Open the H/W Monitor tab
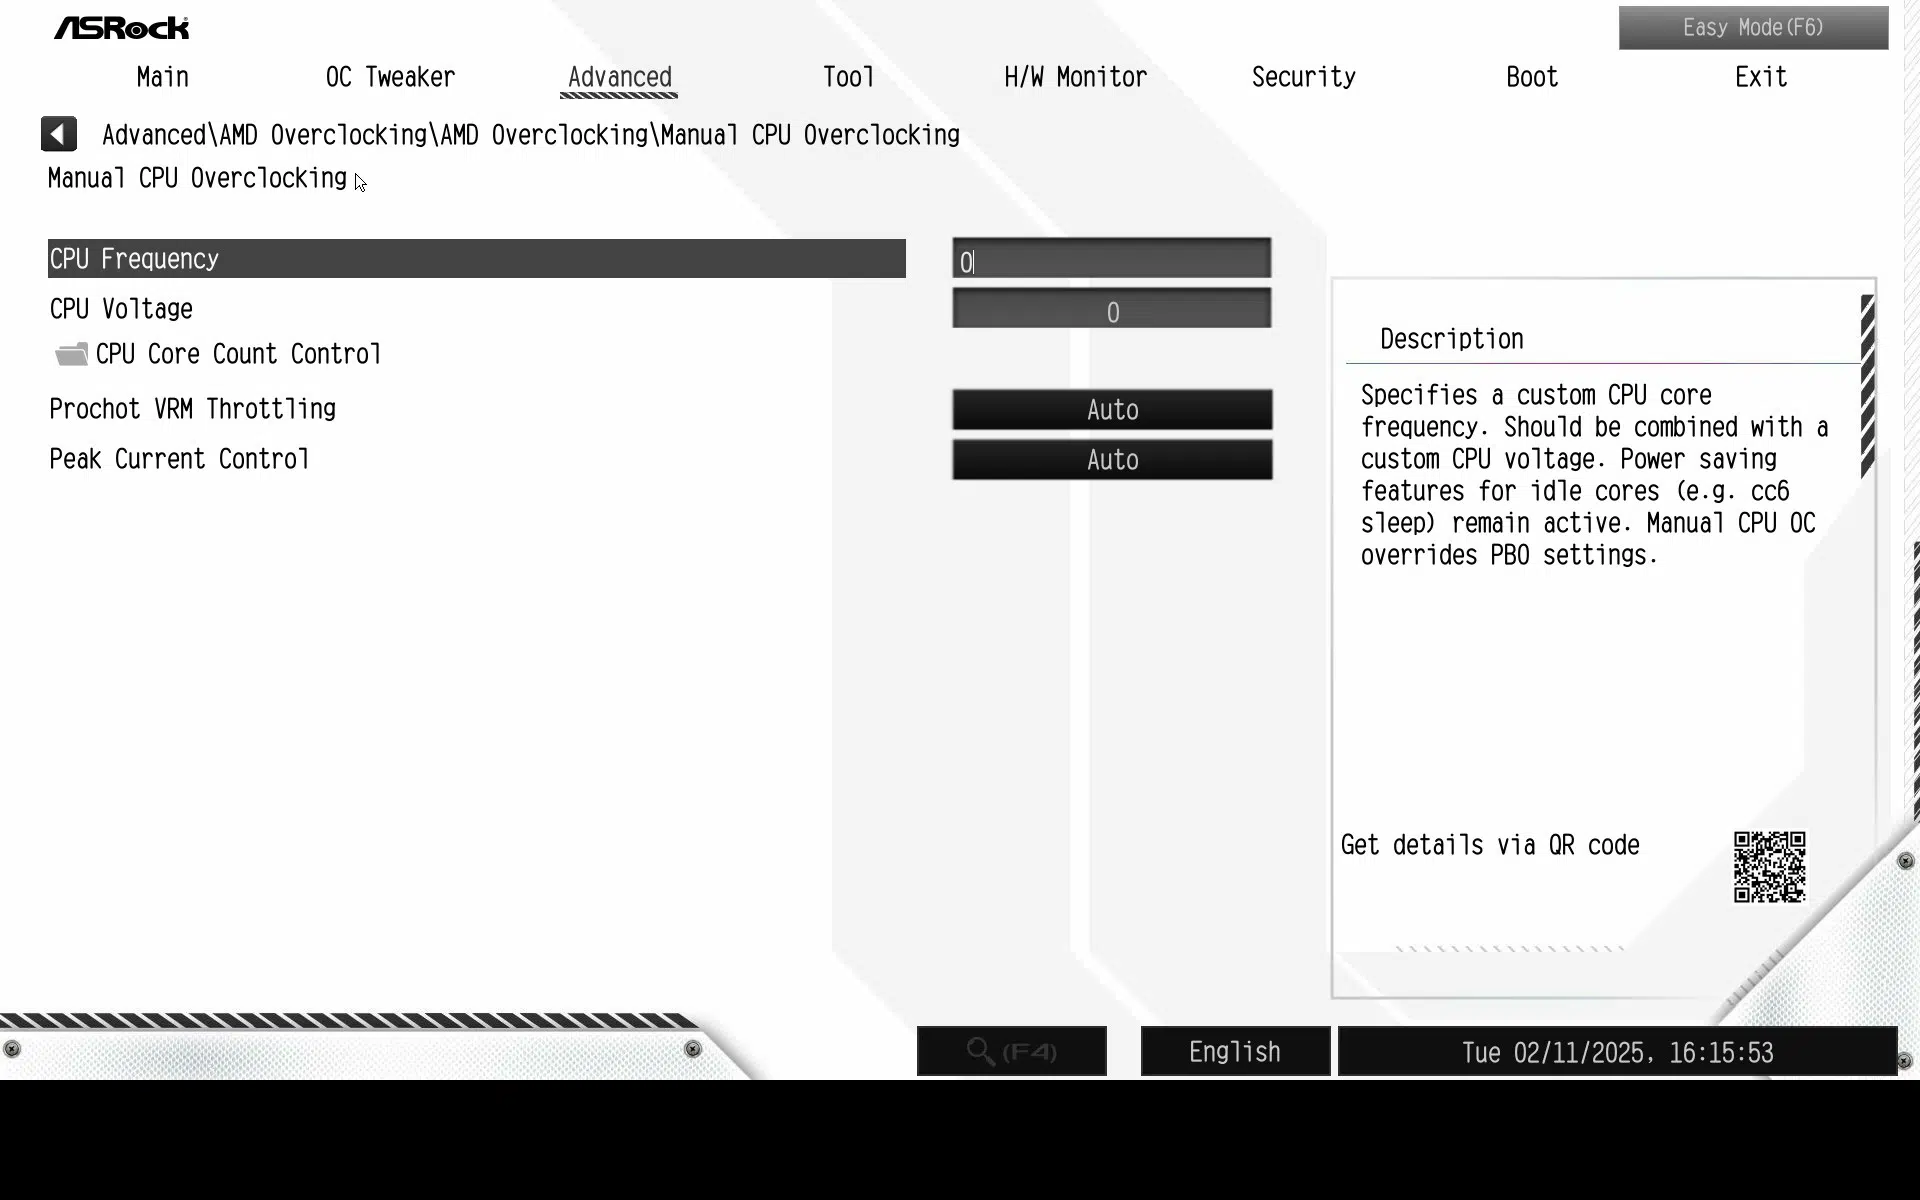1920x1200 pixels. pyautogui.click(x=1075, y=77)
